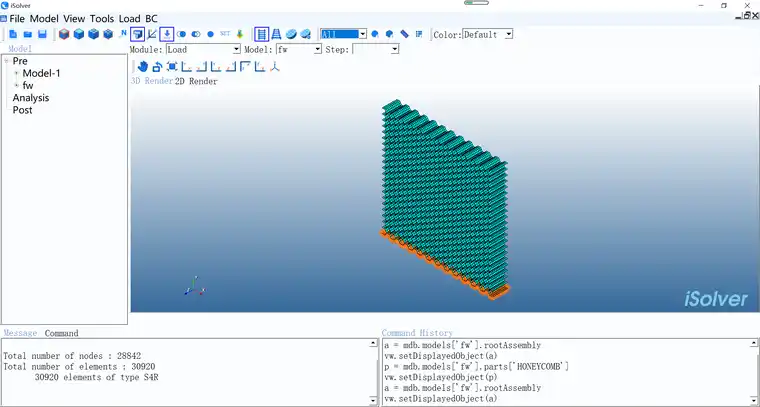Switch to the 2D Render tab
The height and width of the screenshot is (407, 760).
[196, 81]
